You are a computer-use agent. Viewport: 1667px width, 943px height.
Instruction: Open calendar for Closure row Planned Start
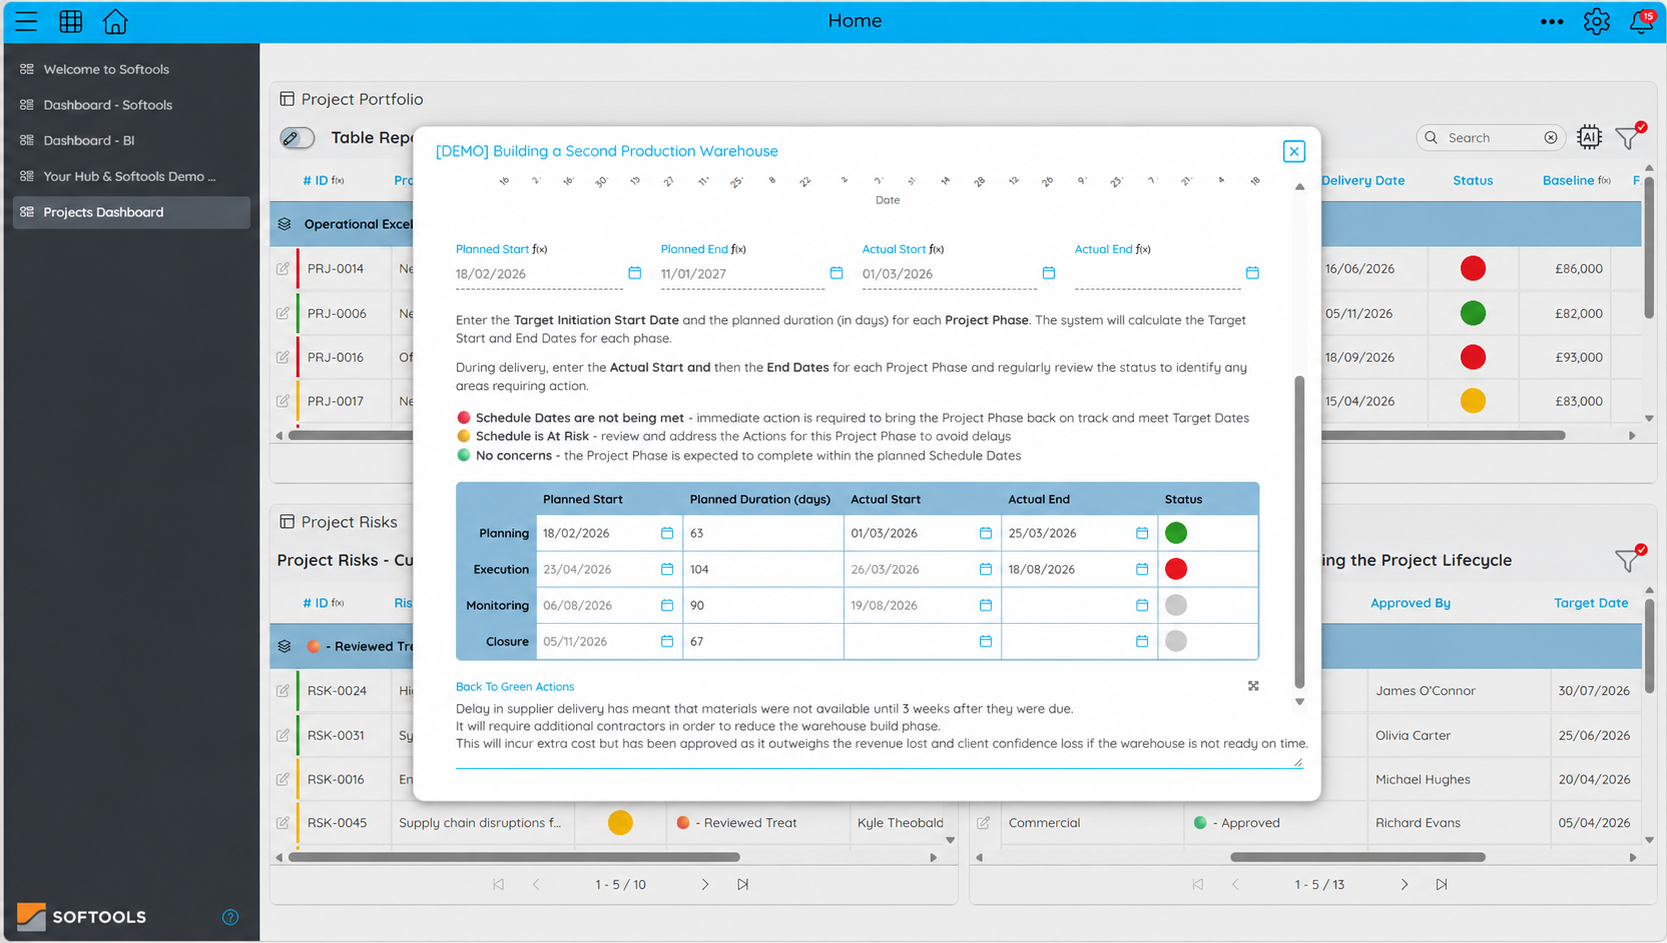point(667,641)
